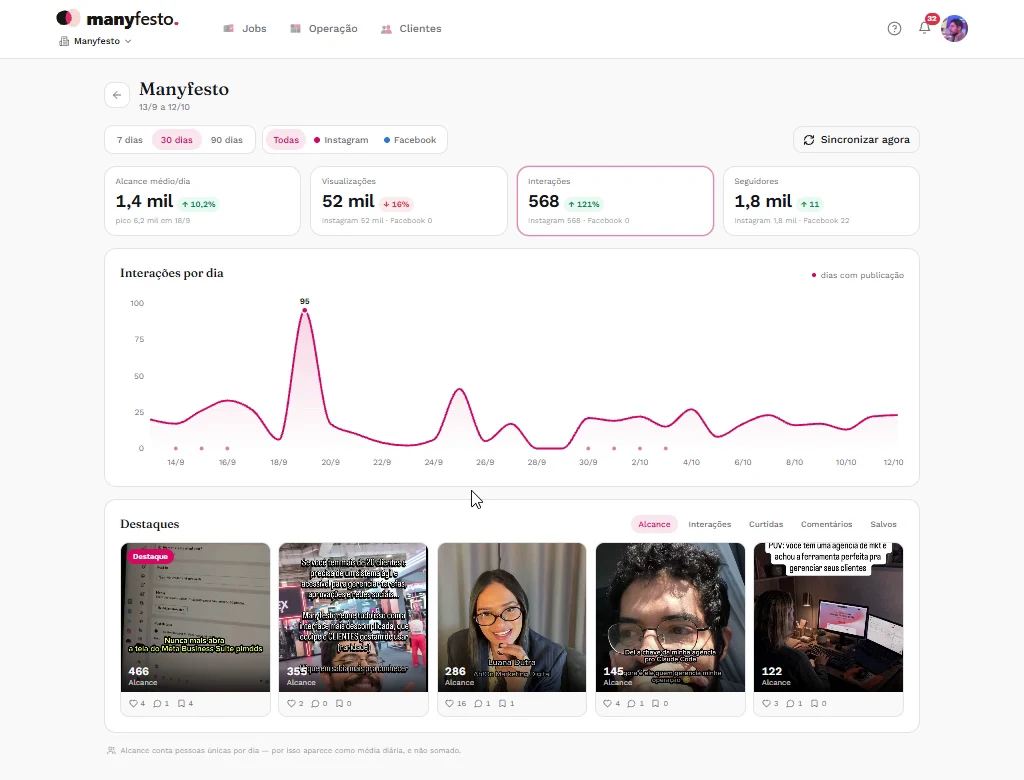The height and width of the screenshot is (780, 1024).
Task: Open the Jobs menu
Action: click(245, 29)
